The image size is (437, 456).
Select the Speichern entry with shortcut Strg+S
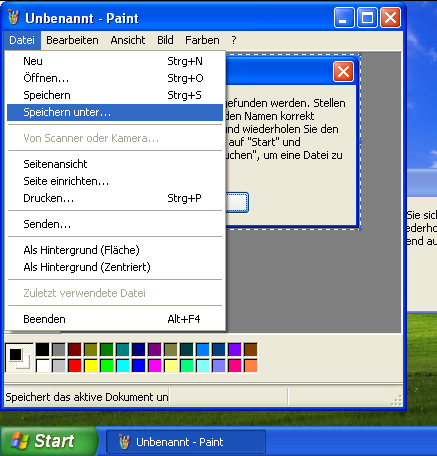(115, 95)
